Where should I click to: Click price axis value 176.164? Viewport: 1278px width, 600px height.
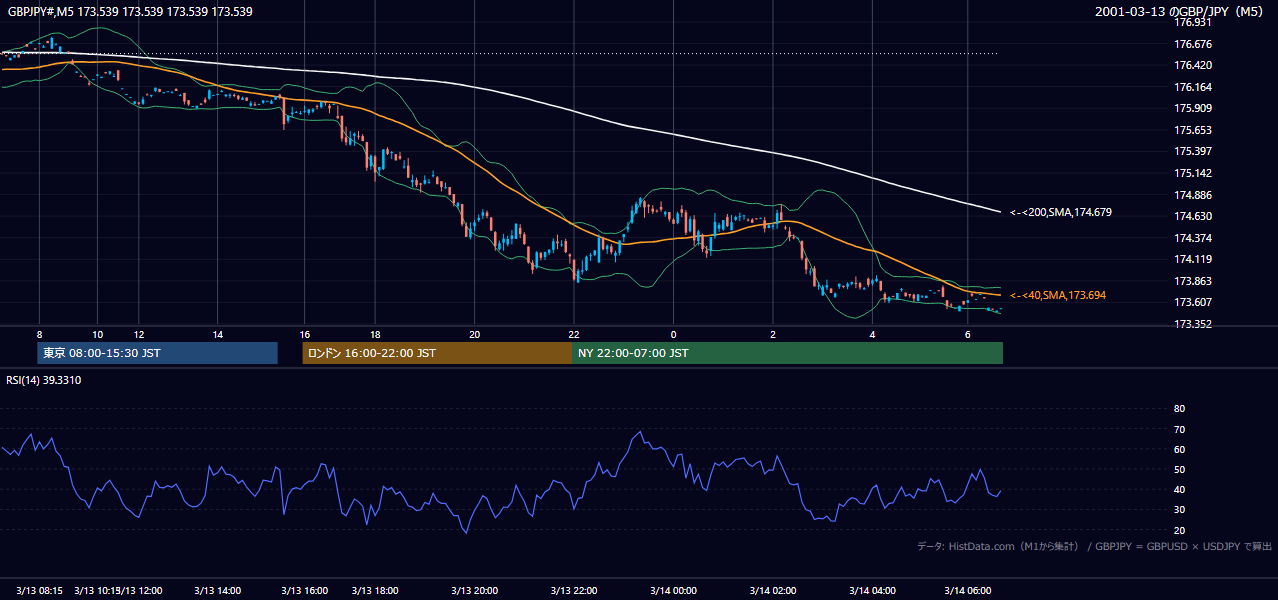pos(1193,87)
